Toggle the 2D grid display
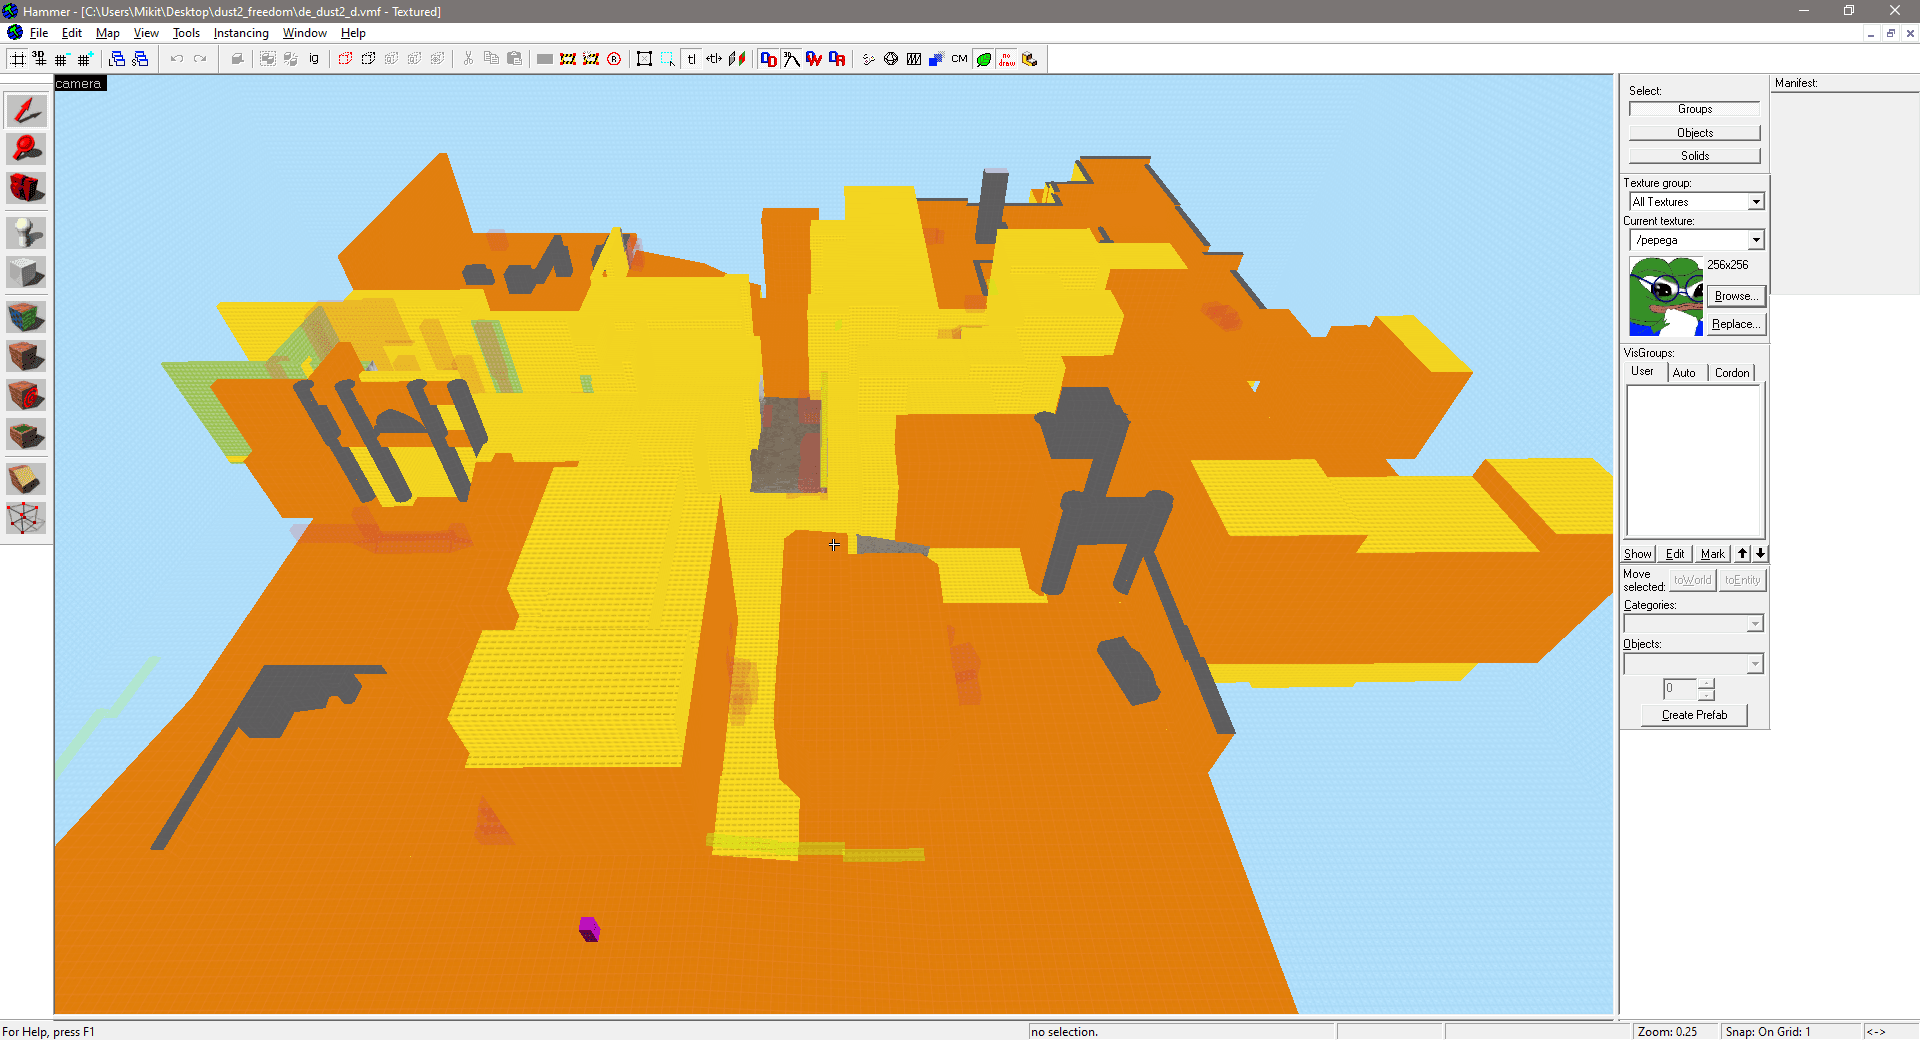This screenshot has width=1920, height=1040. point(17,59)
